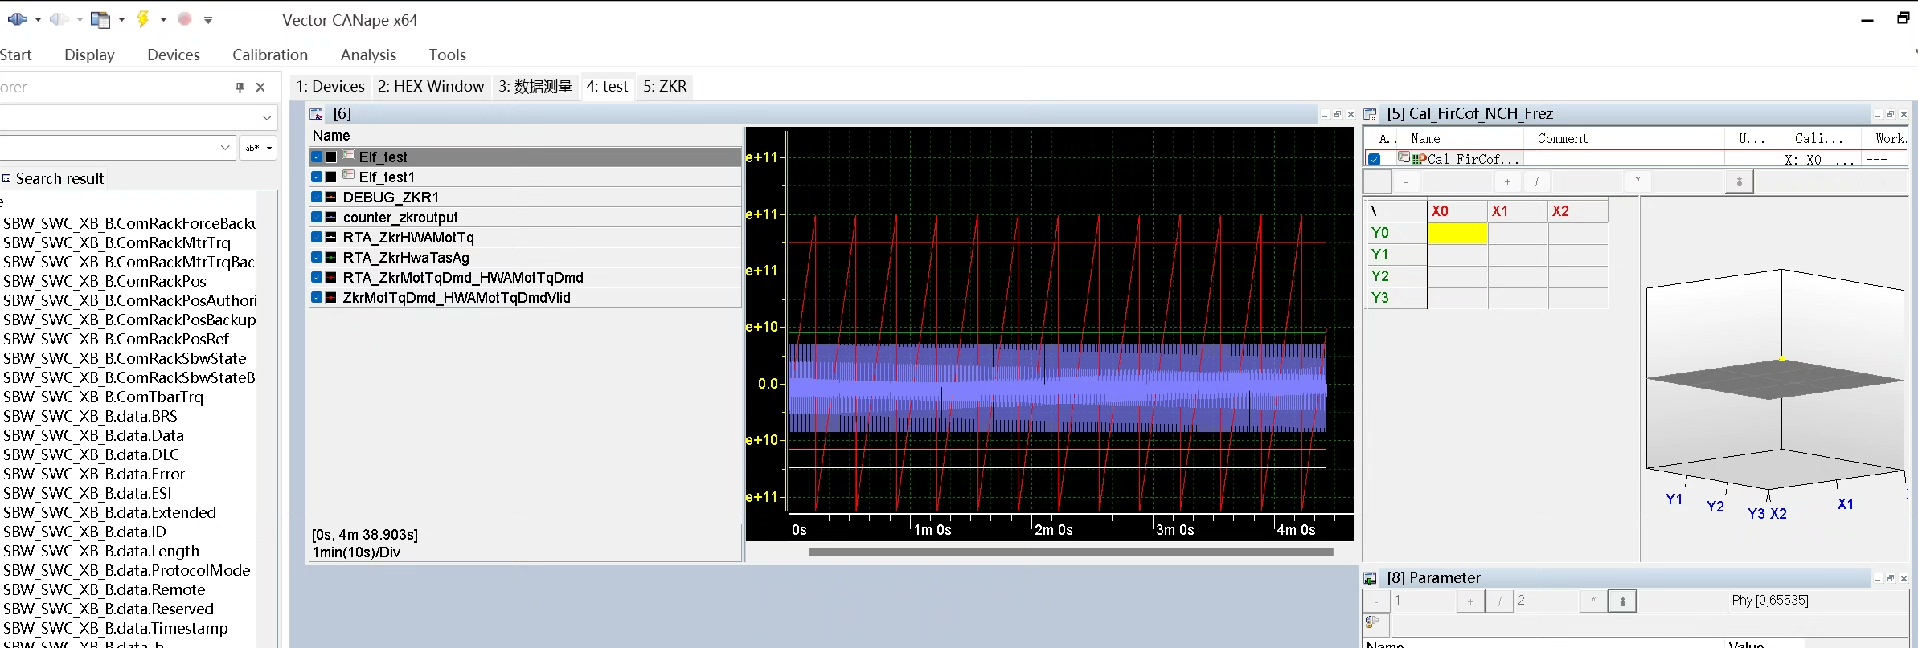Screen dimensions: 1918x648
Task: Click the minus button in calibration window toolbar
Action: [x=1406, y=182]
